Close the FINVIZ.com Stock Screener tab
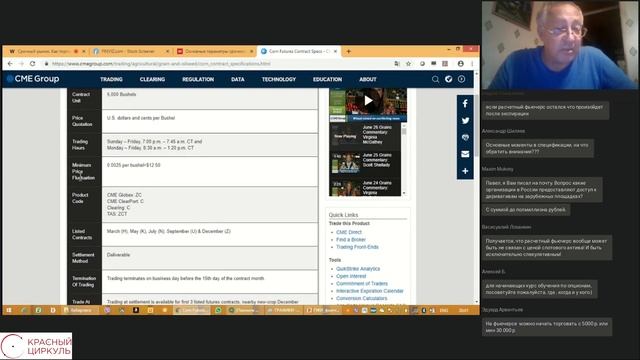 [x=167, y=51]
